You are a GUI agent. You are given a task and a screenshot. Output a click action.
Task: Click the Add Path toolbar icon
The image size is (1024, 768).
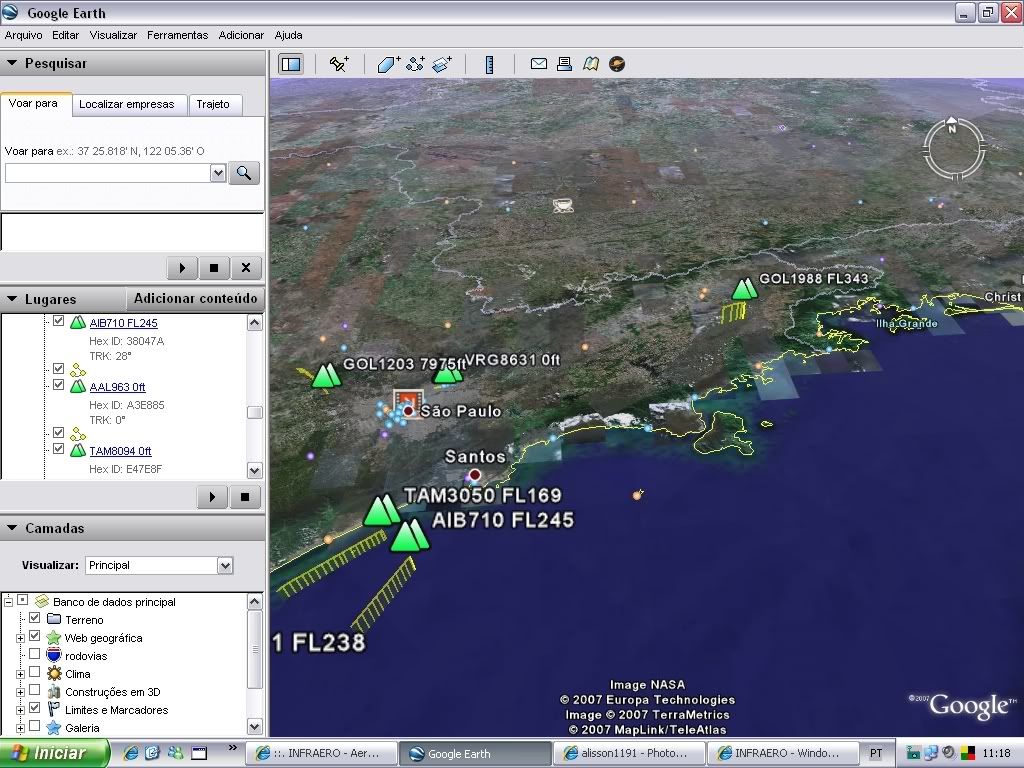[x=415, y=64]
